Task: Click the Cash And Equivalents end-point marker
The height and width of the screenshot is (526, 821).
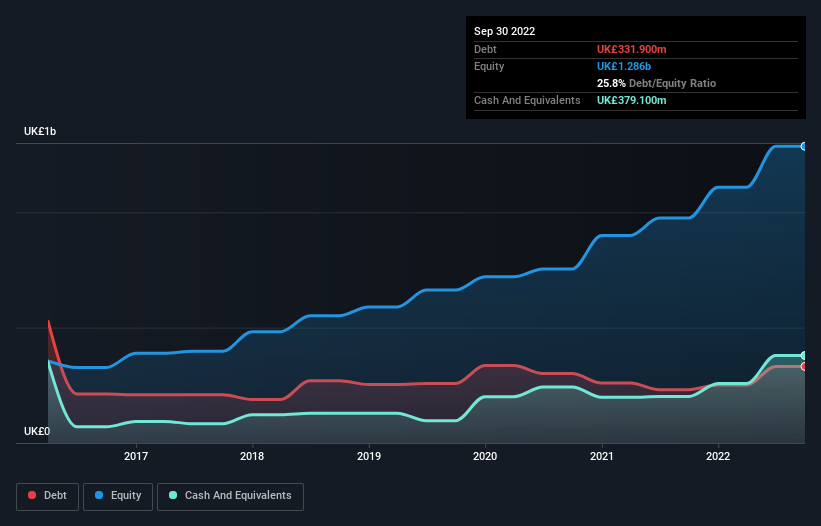Action: 804,355
